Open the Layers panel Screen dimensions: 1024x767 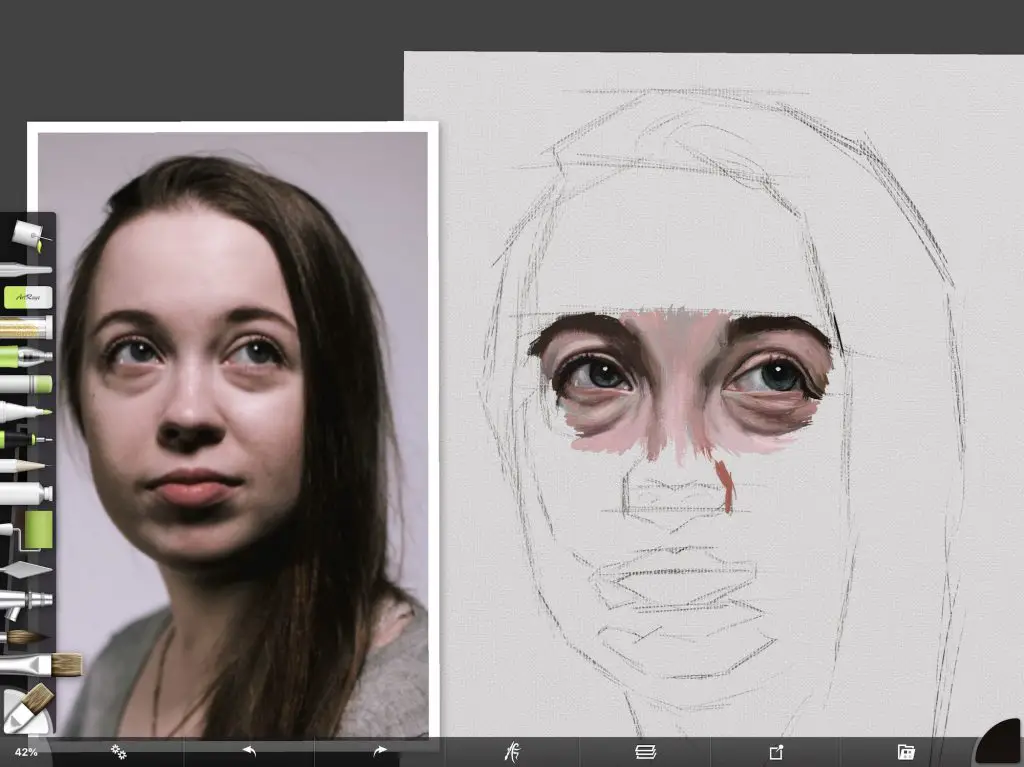click(645, 752)
